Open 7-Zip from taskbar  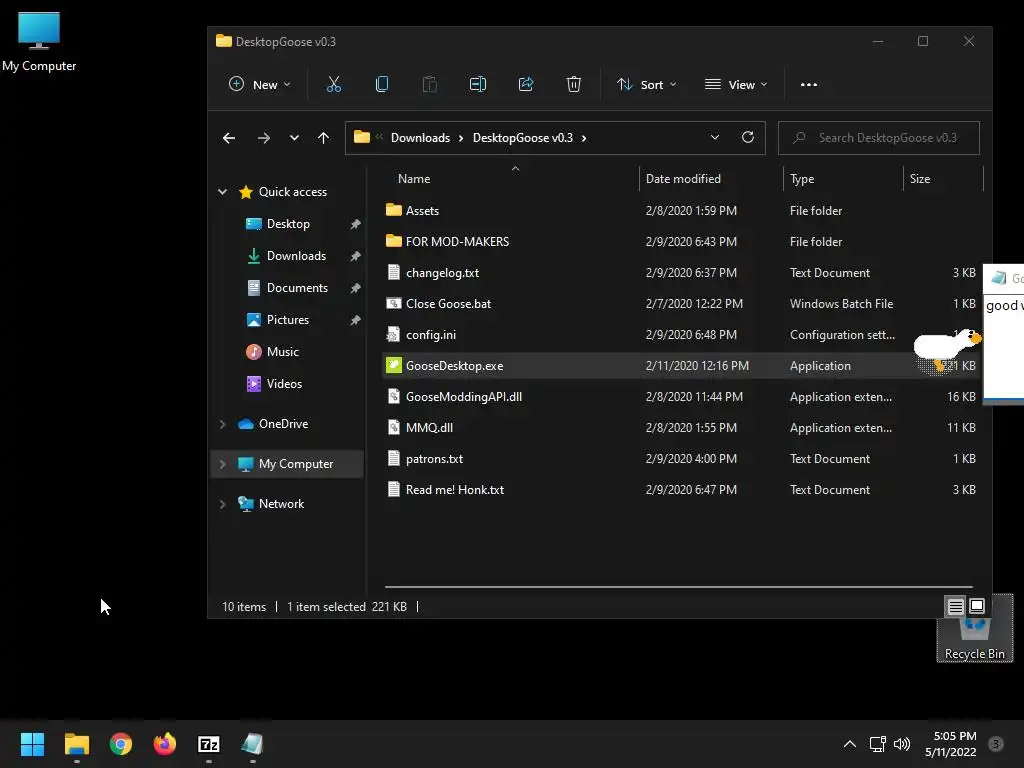209,744
